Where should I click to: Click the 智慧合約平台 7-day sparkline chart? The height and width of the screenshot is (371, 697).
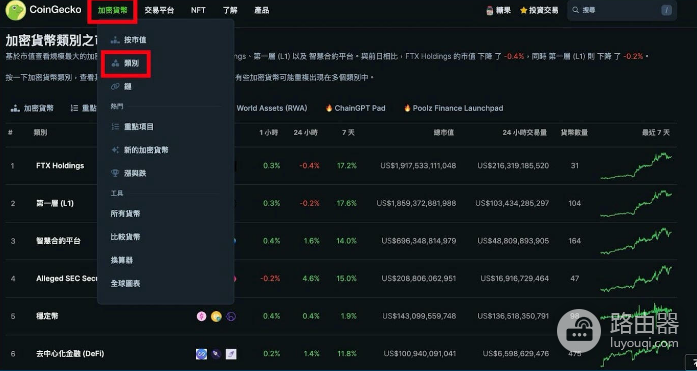pyautogui.click(x=636, y=241)
